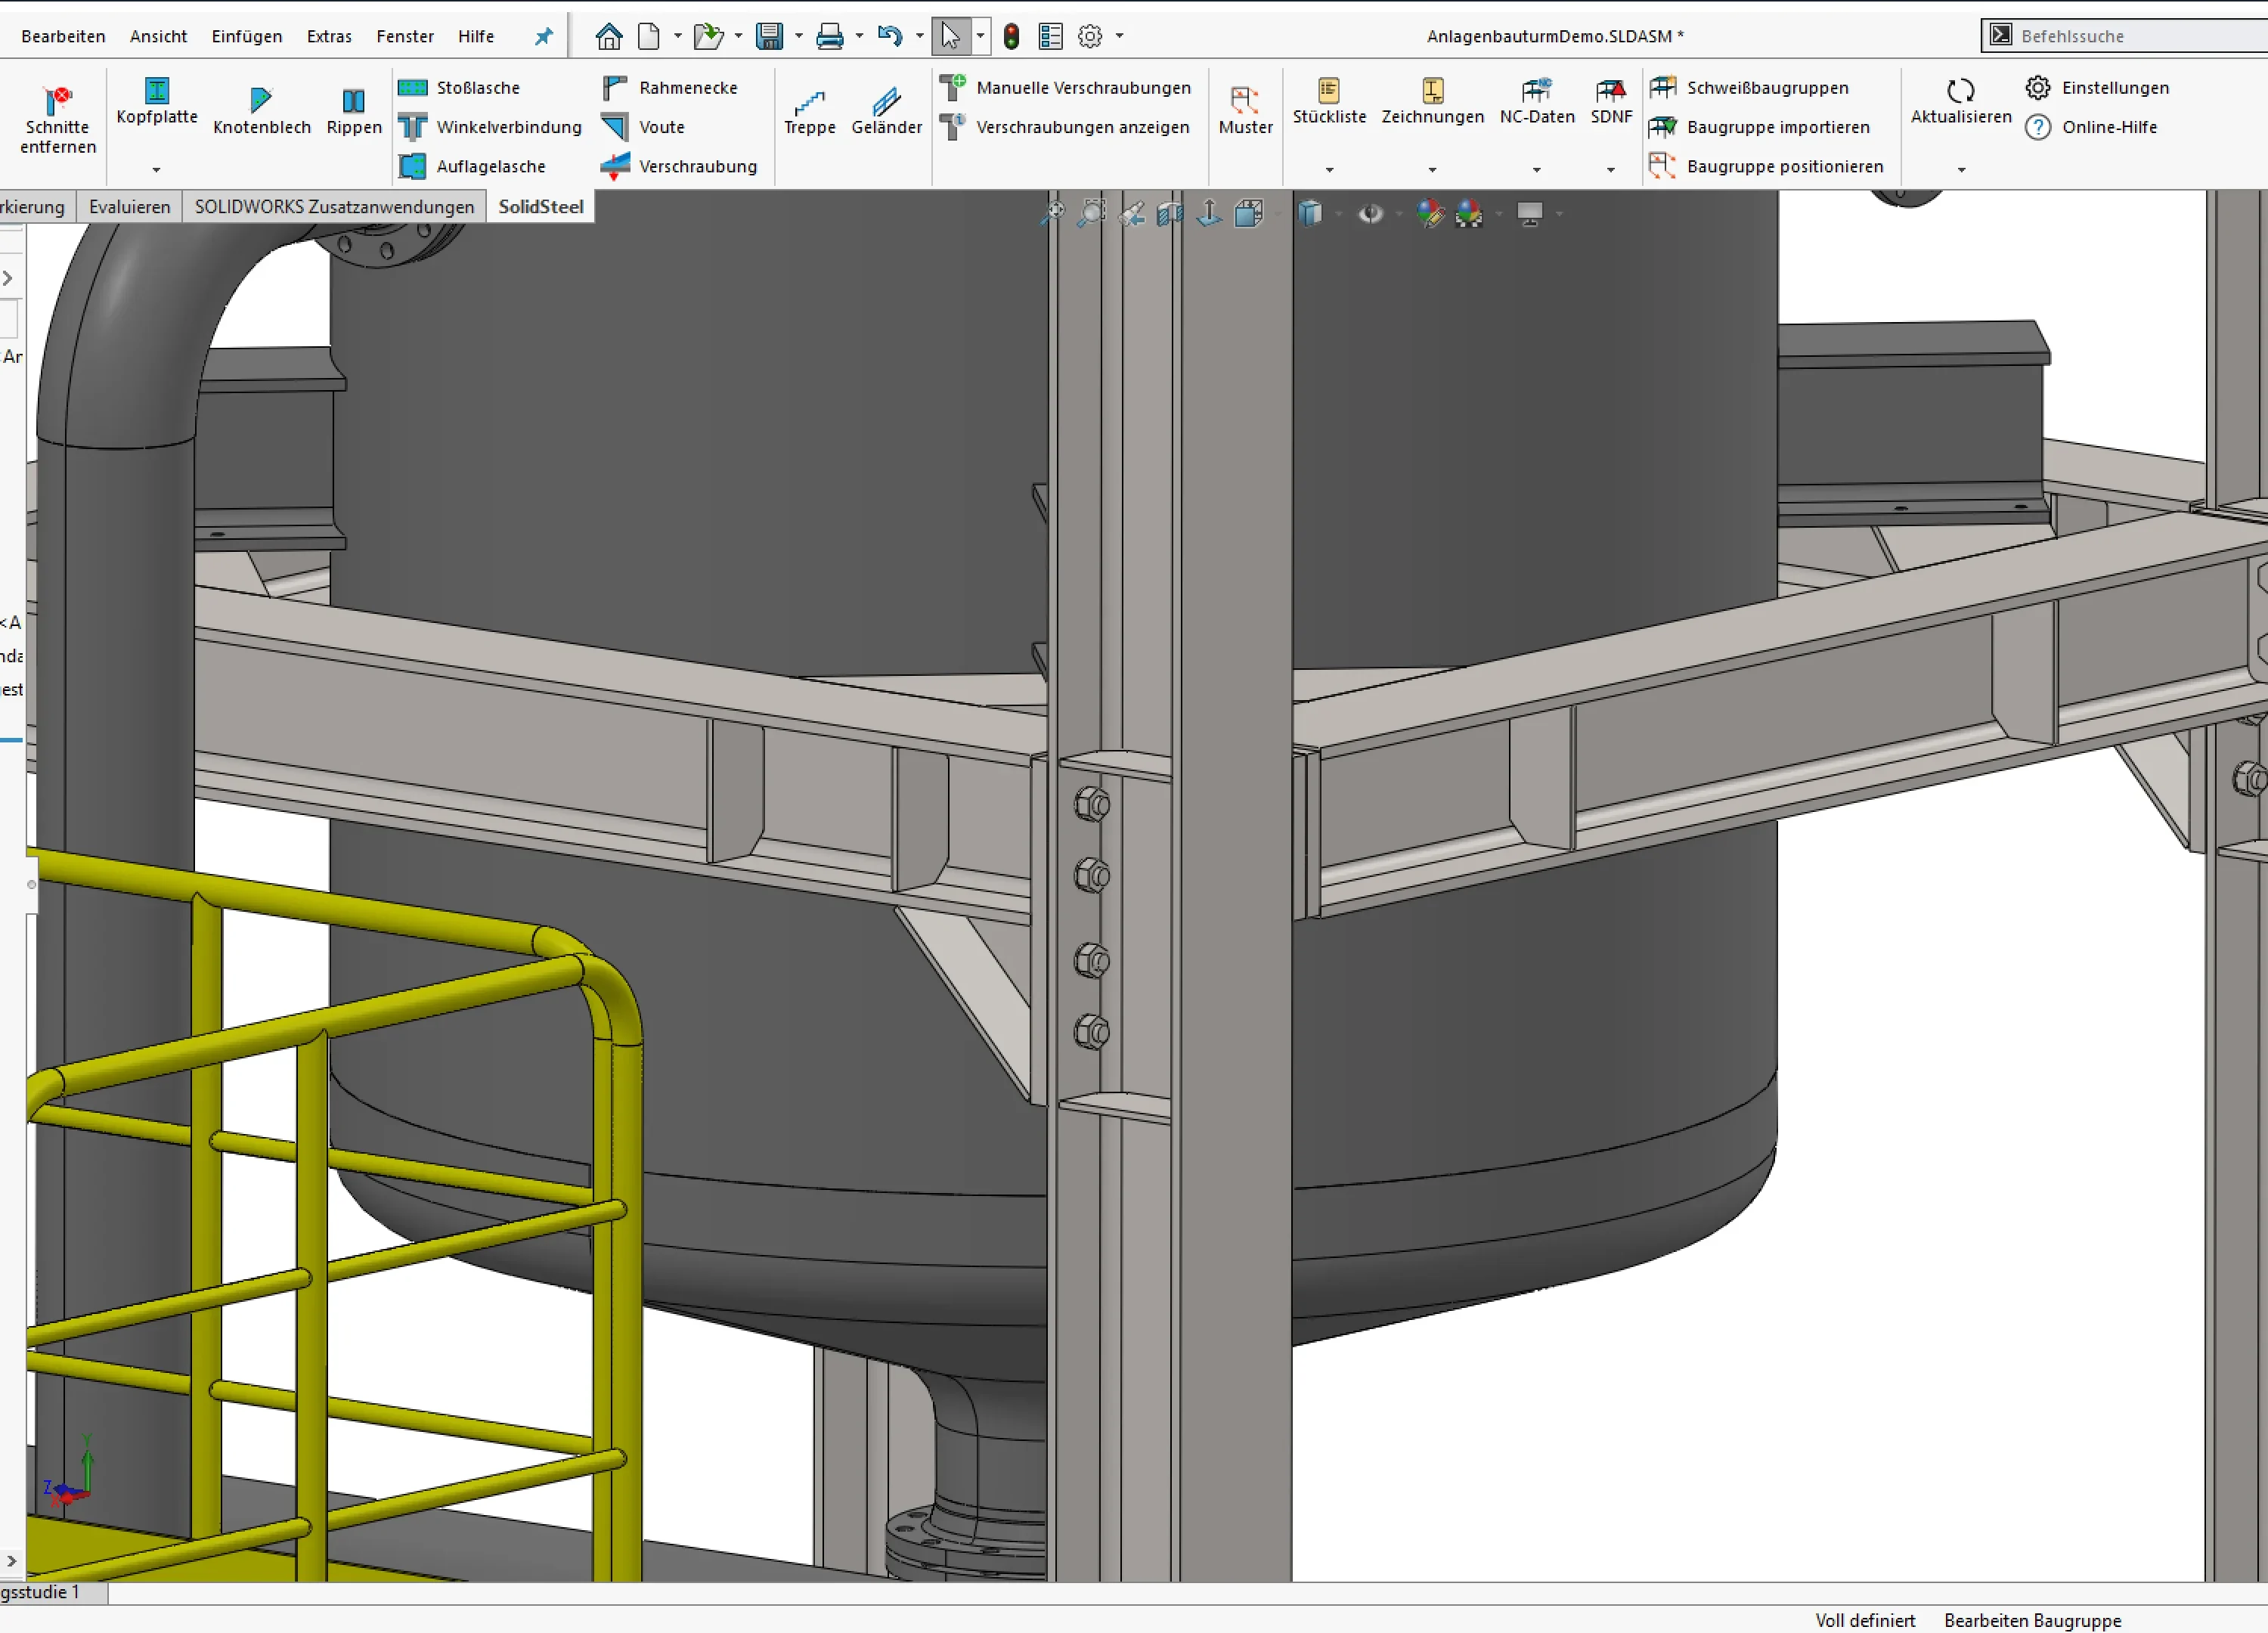Screen dimensions: 2268x1633
Task: Start the Geländer (railing) tool
Action: pos(886,111)
